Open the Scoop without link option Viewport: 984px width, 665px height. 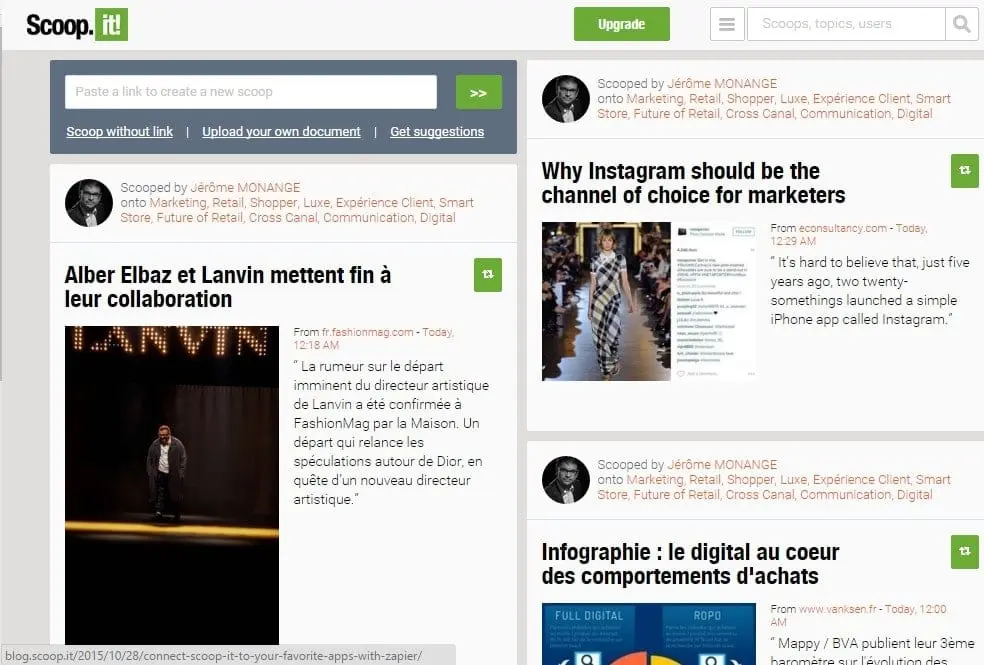coord(119,132)
